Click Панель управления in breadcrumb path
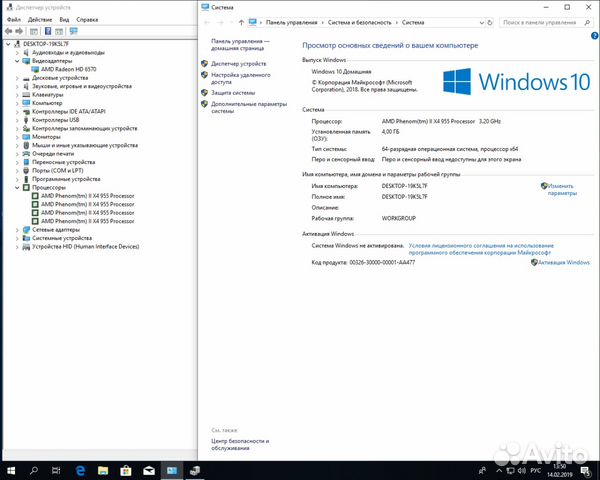600x480 pixels. coord(292,23)
